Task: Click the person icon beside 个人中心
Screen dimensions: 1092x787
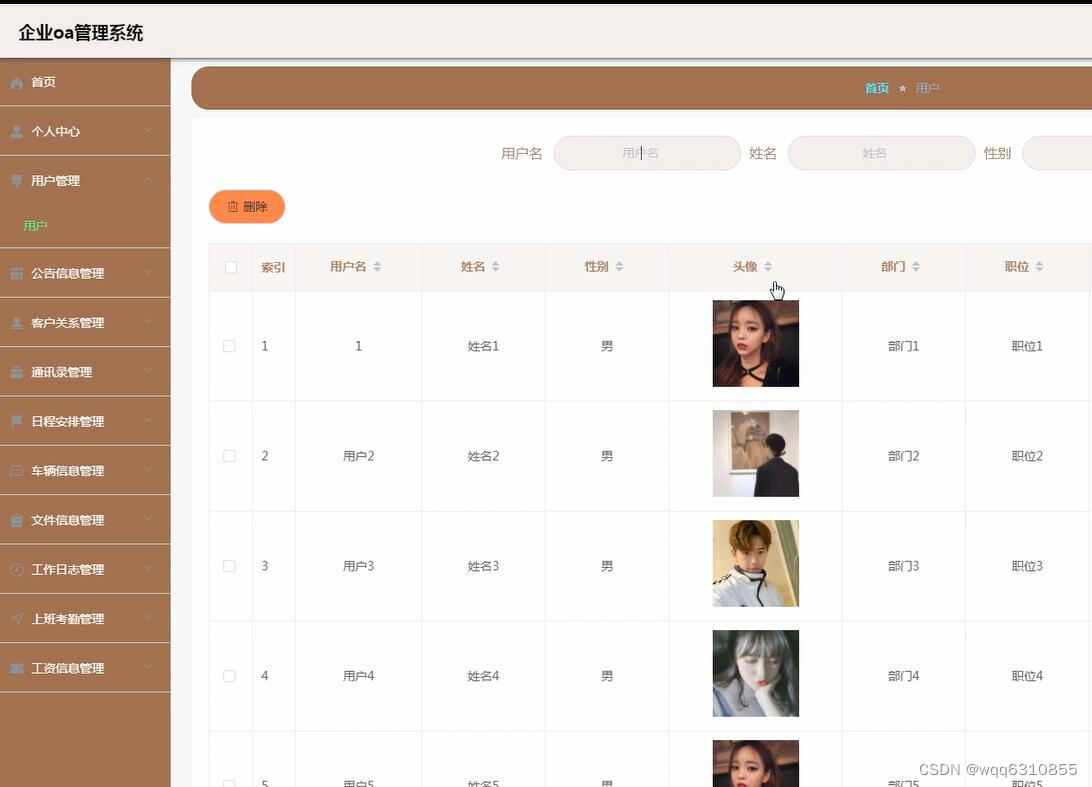Action: (x=17, y=132)
